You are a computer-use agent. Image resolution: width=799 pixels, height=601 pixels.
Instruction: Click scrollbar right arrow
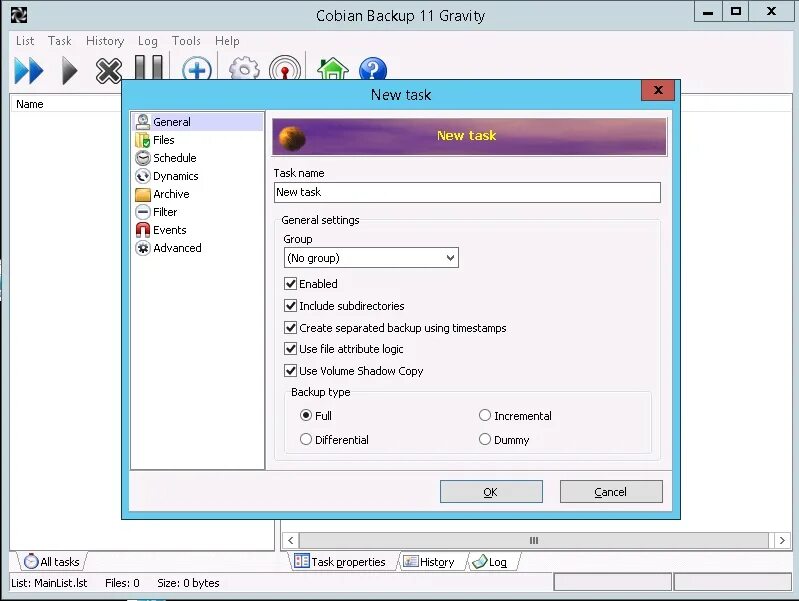pos(782,540)
